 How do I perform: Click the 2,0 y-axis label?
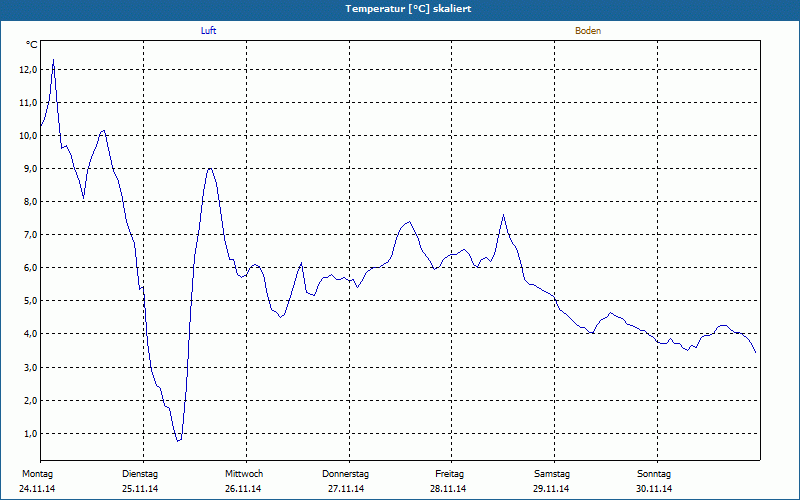(30, 401)
